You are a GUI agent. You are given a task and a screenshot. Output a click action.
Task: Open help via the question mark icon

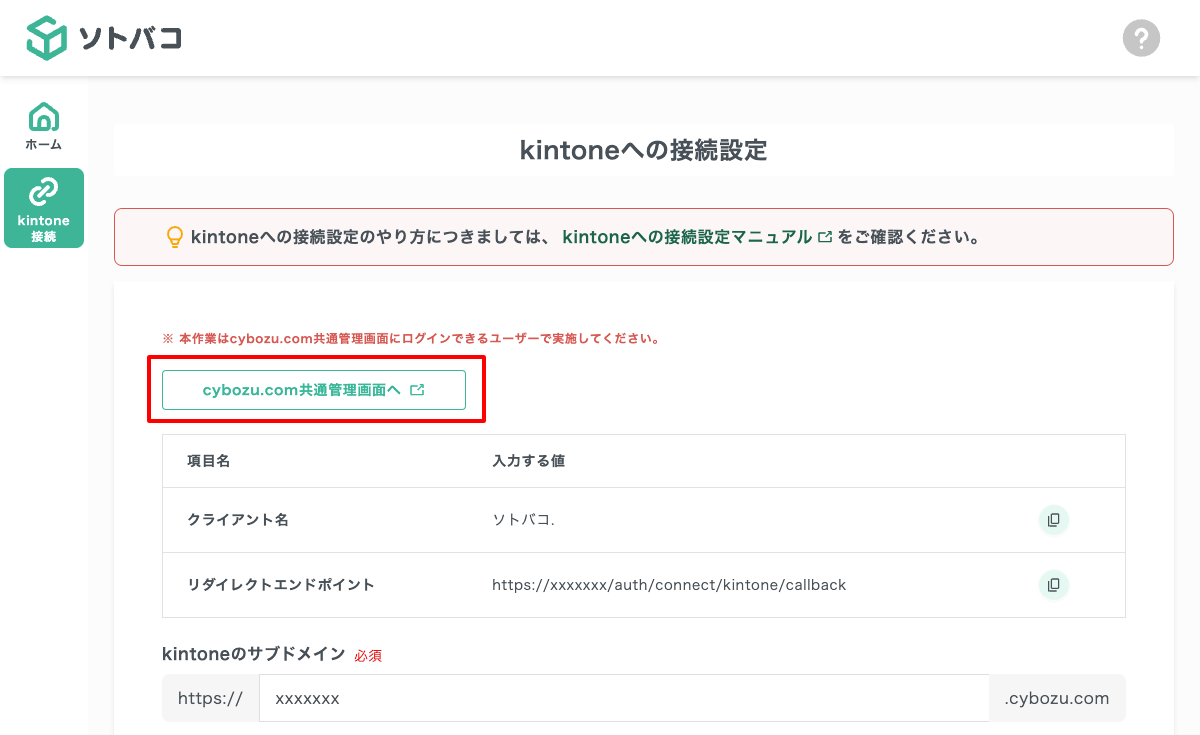(x=1141, y=38)
